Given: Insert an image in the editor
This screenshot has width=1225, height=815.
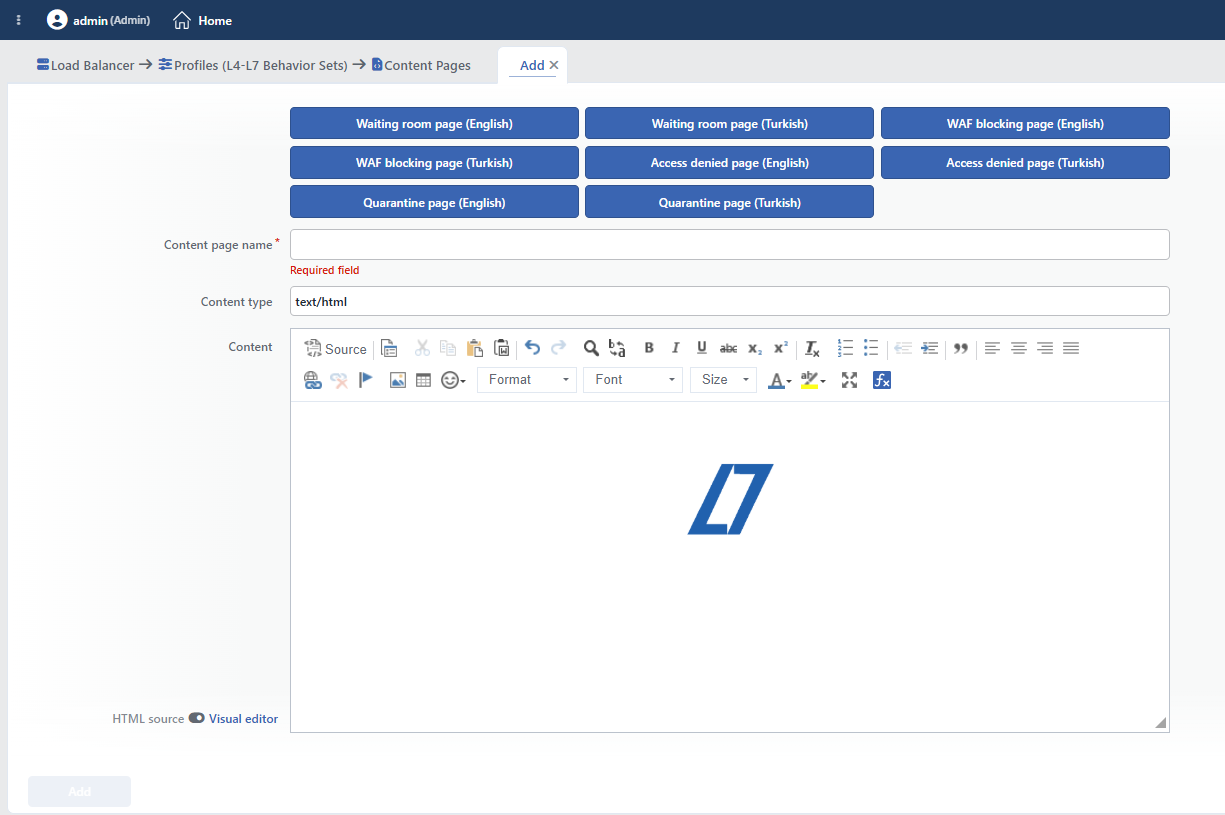Looking at the screenshot, I should pyautogui.click(x=398, y=380).
